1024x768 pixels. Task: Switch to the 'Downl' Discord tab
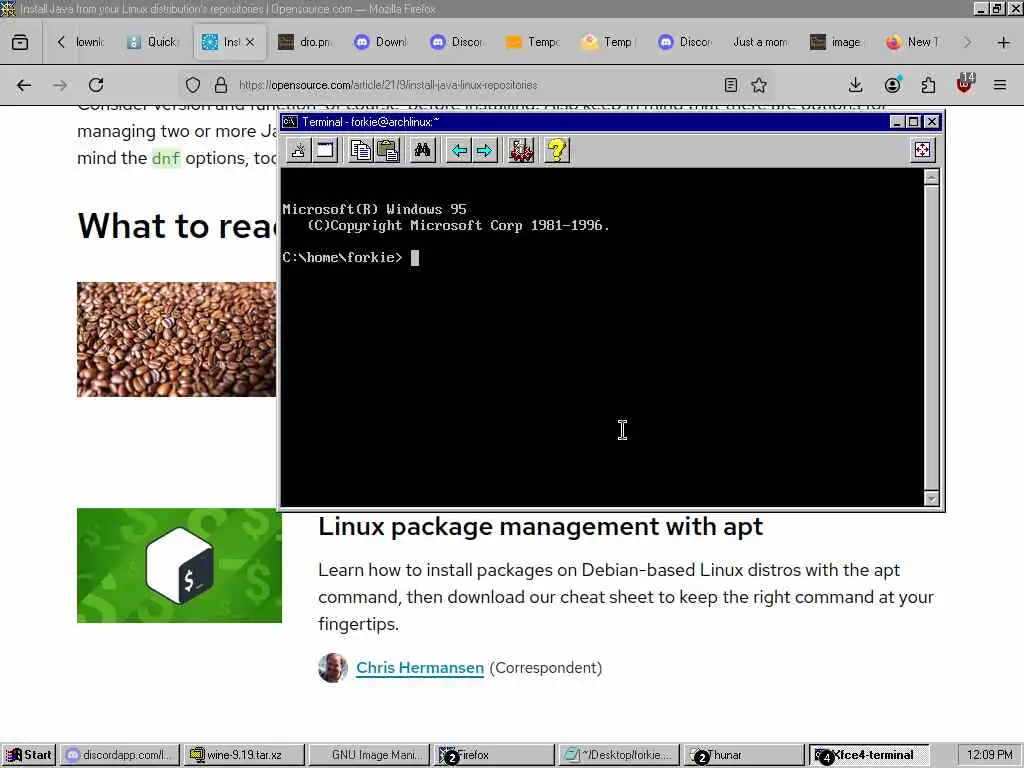point(381,42)
